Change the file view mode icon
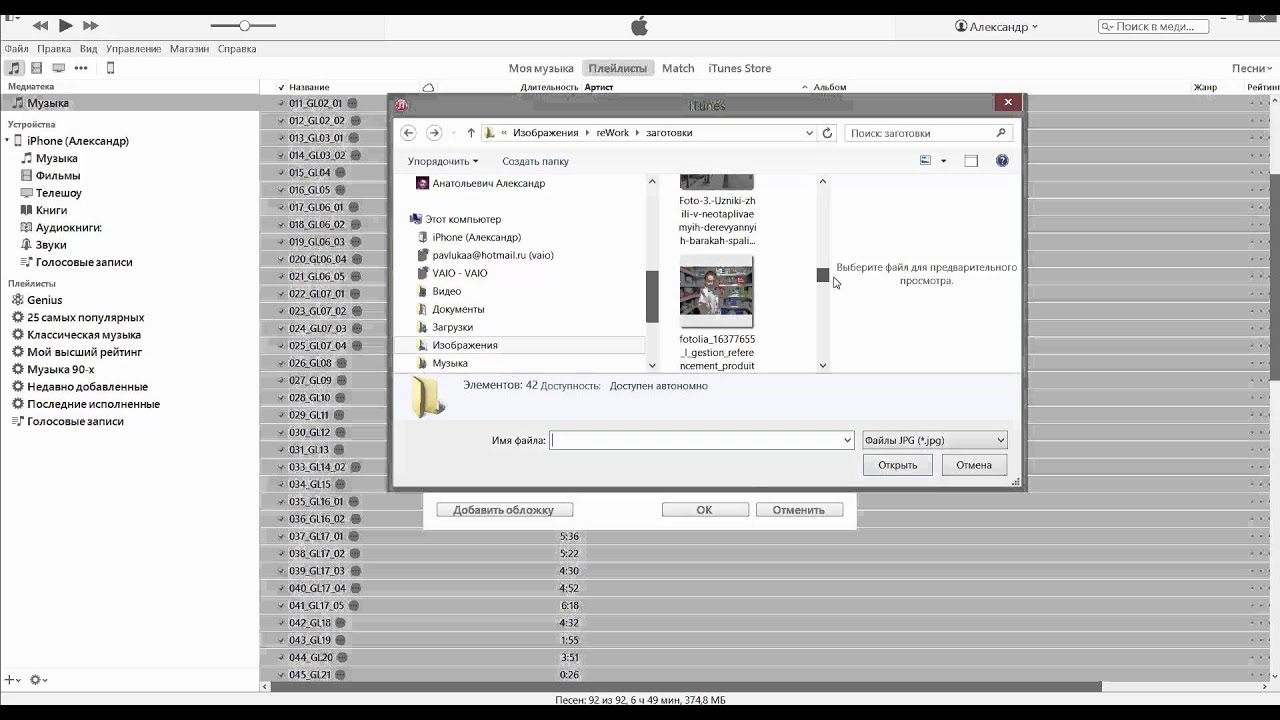This screenshot has height=720, width=1280. click(926, 161)
